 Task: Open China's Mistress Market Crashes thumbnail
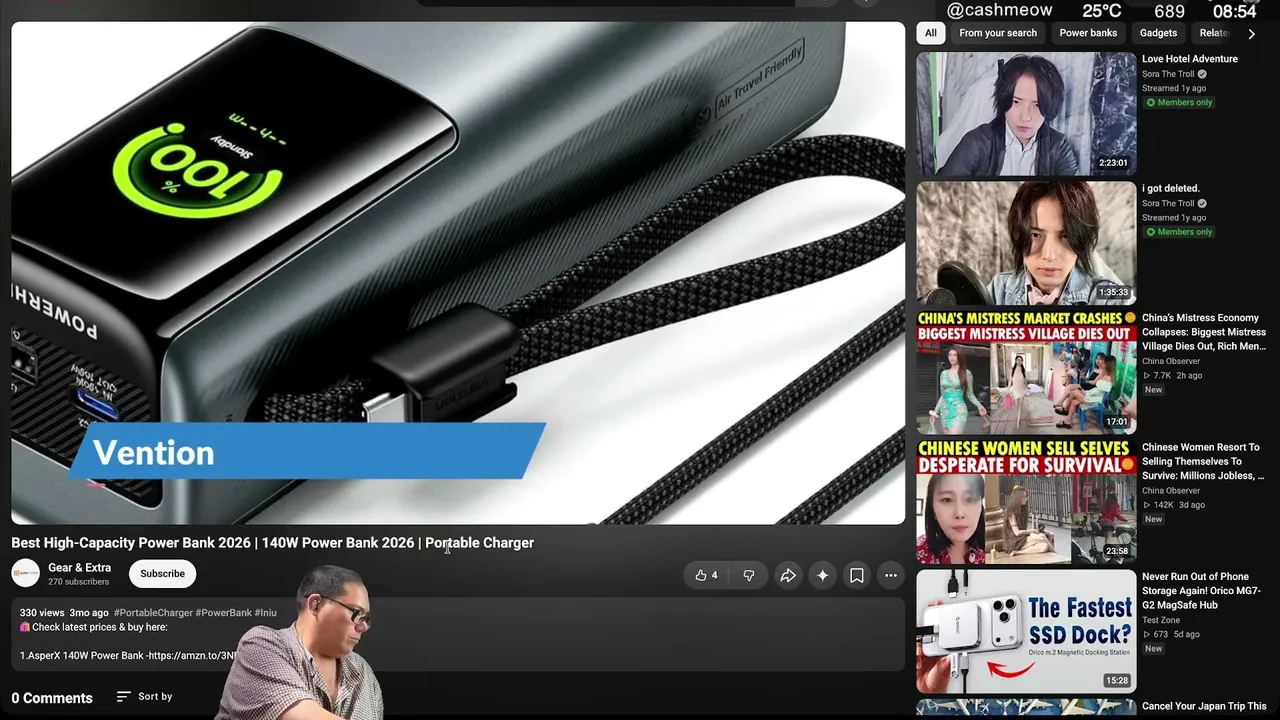click(x=1026, y=372)
